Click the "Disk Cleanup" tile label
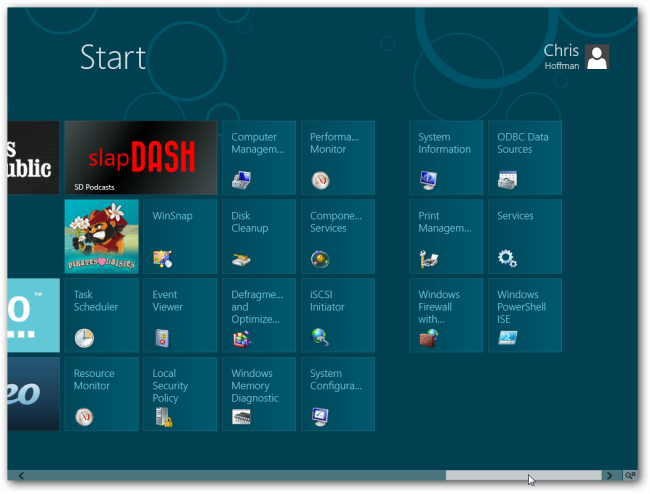The width and height of the screenshot is (650, 494). coord(250,222)
